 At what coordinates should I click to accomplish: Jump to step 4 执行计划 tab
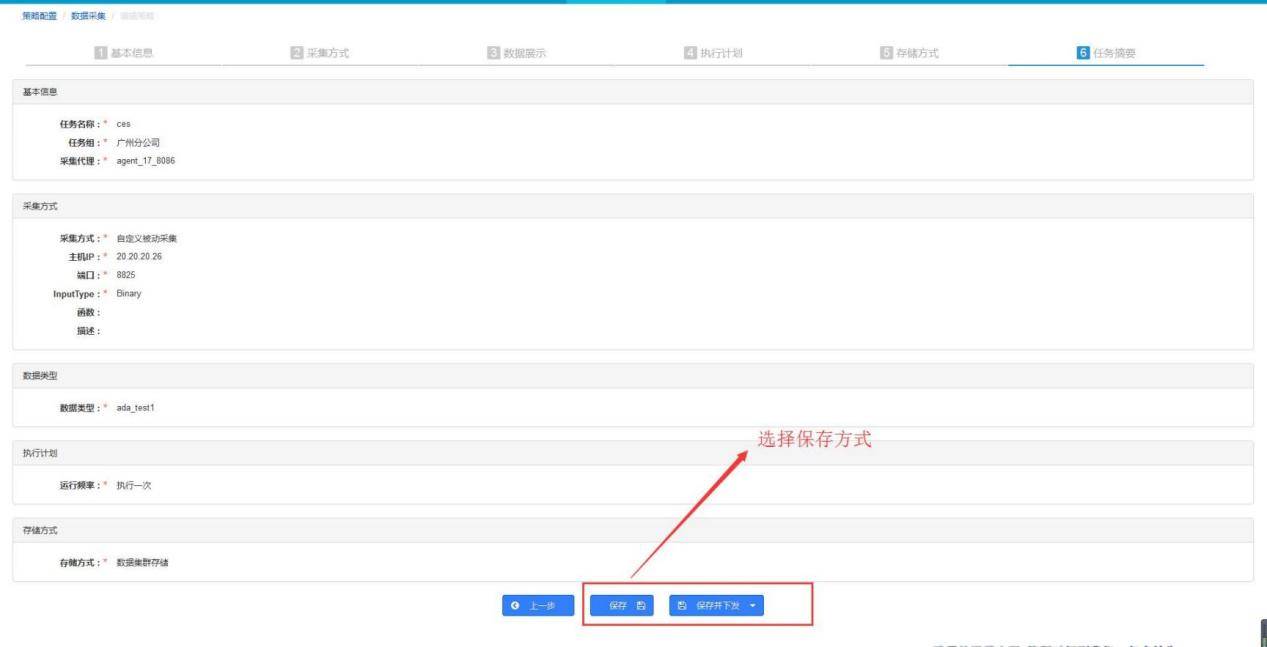pos(713,52)
